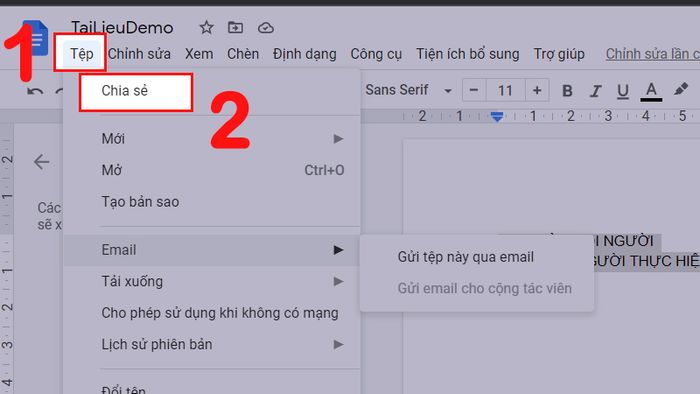
Task: Click the Google Docs home icon
Action: coord(37,38)
